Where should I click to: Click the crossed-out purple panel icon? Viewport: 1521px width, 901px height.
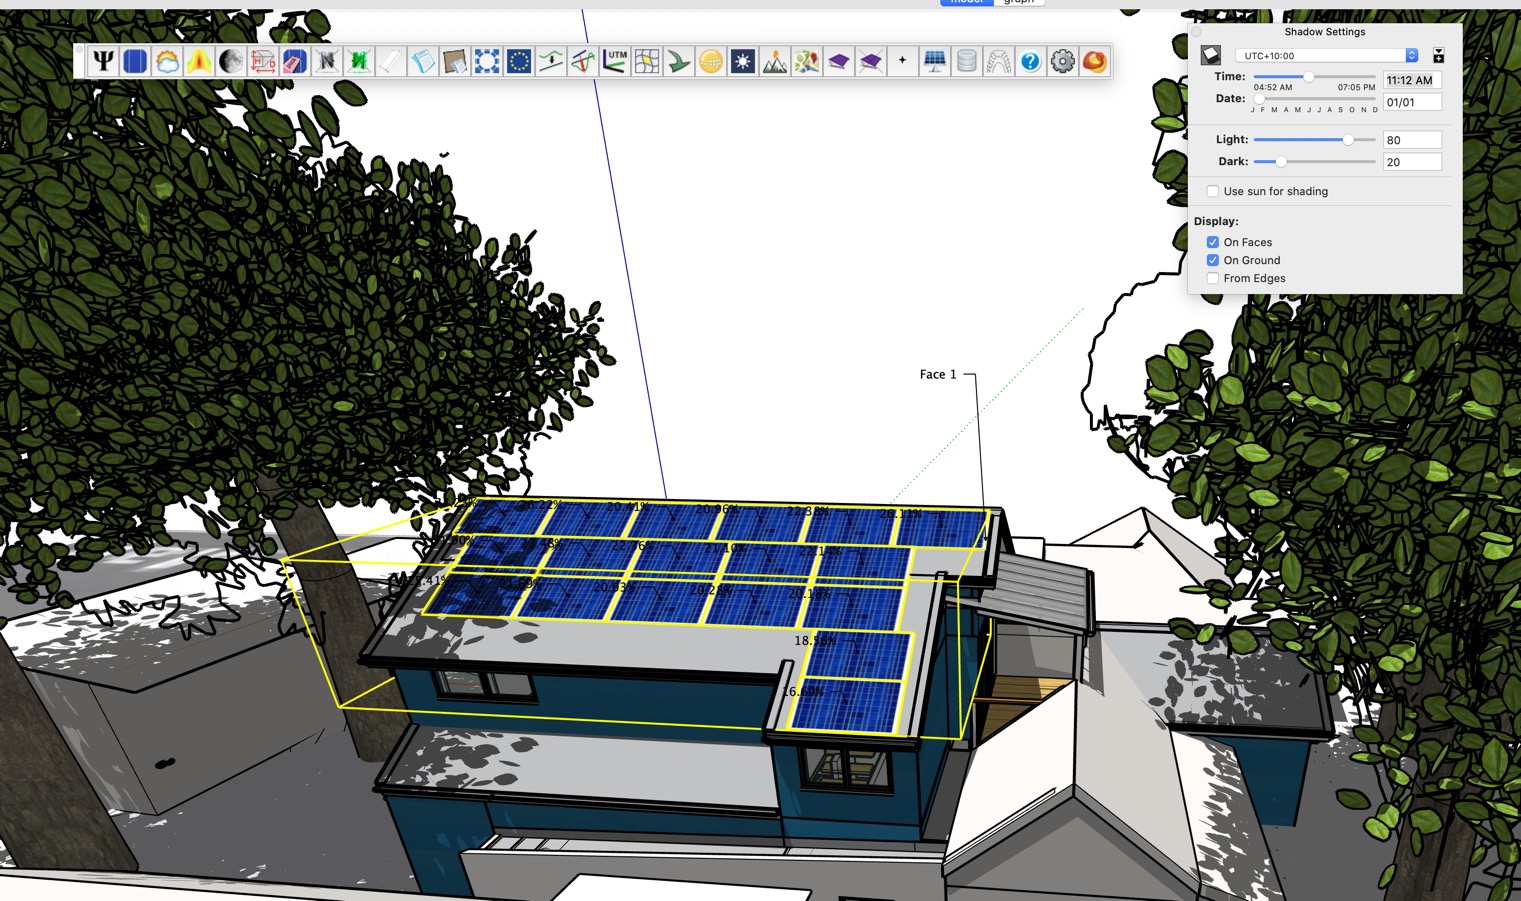pos(871,62)
